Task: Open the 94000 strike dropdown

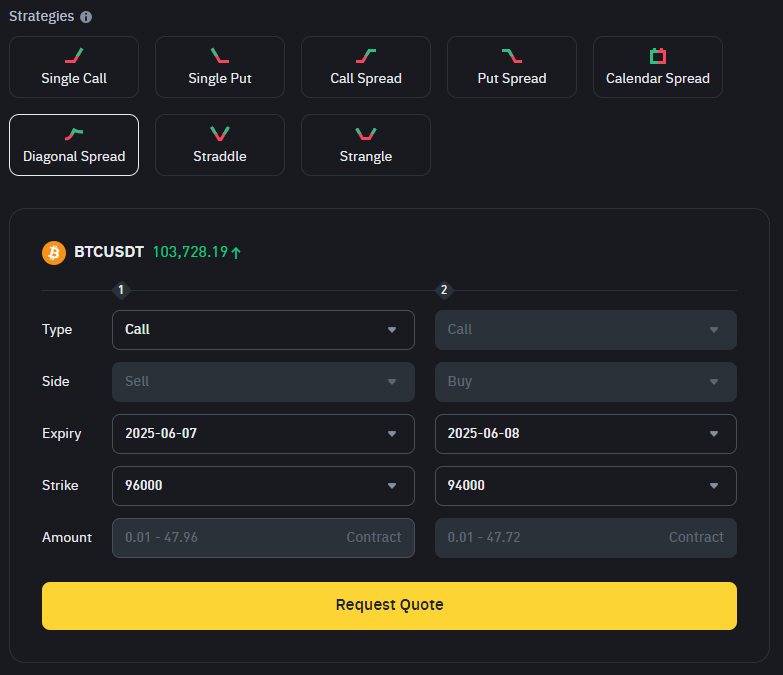Action: pyautogui.click(x=586, y=485)
